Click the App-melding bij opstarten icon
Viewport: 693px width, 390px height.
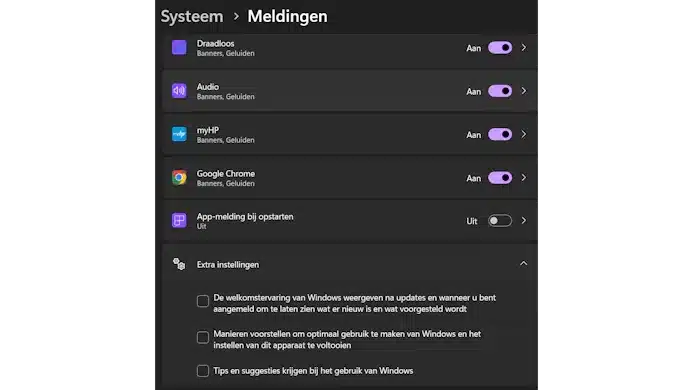coord(179,220)
